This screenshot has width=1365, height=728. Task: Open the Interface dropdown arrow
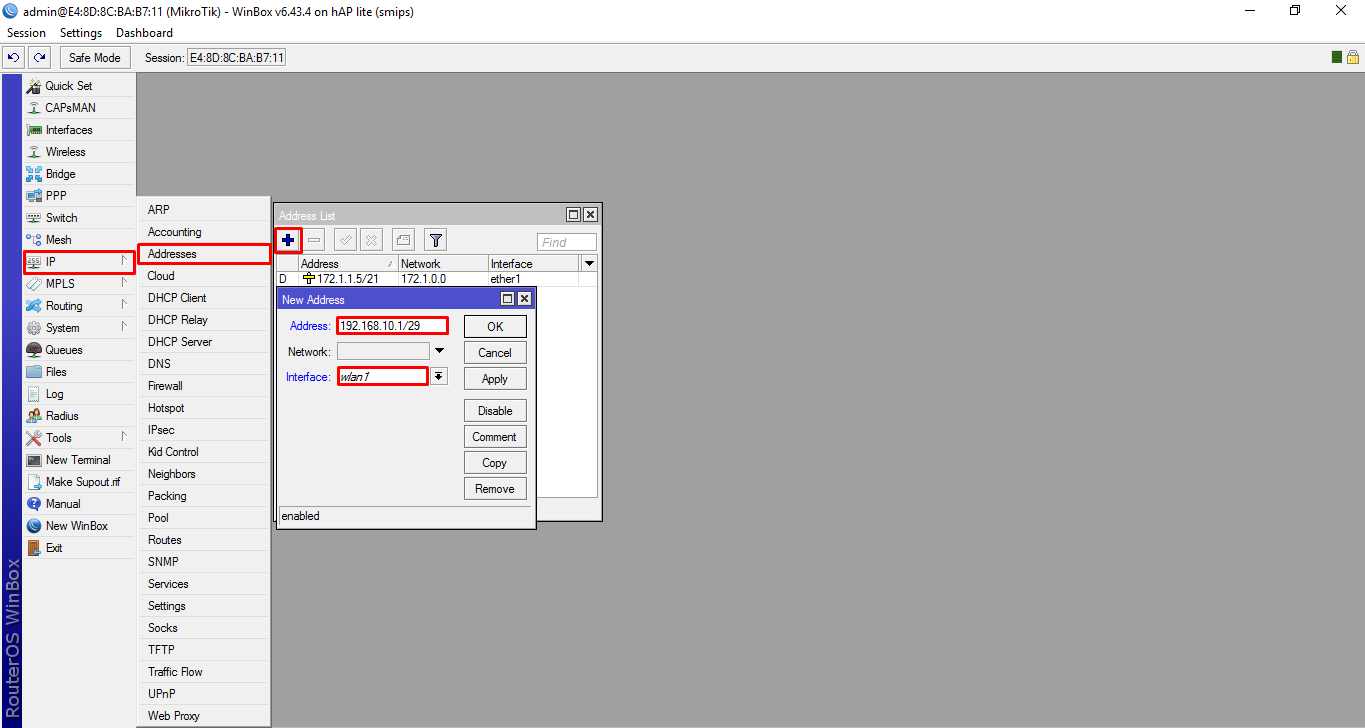(439, 377)
